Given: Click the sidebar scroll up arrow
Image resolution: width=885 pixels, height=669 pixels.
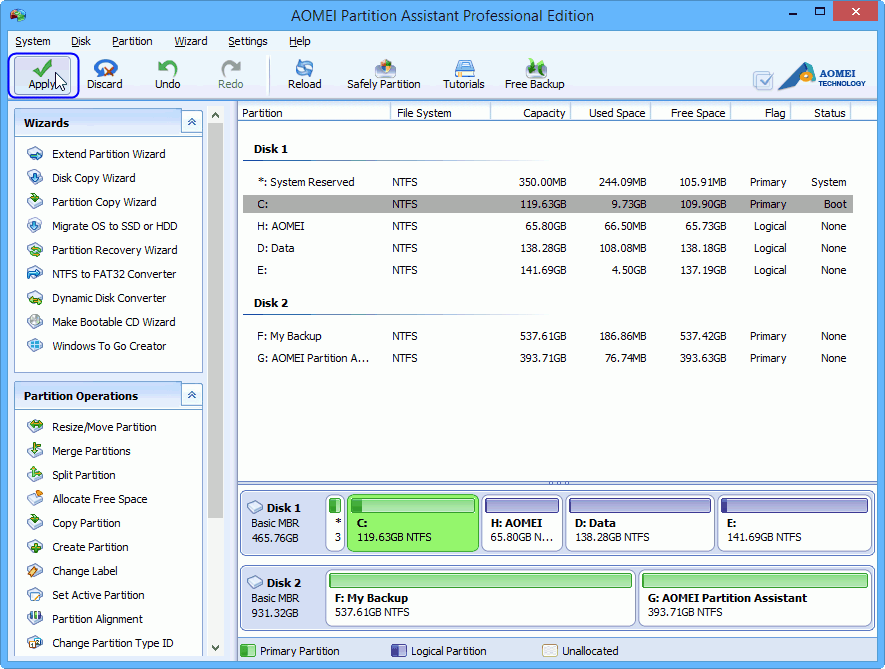Looking at the screenshot, I should [x=216, y=115].
